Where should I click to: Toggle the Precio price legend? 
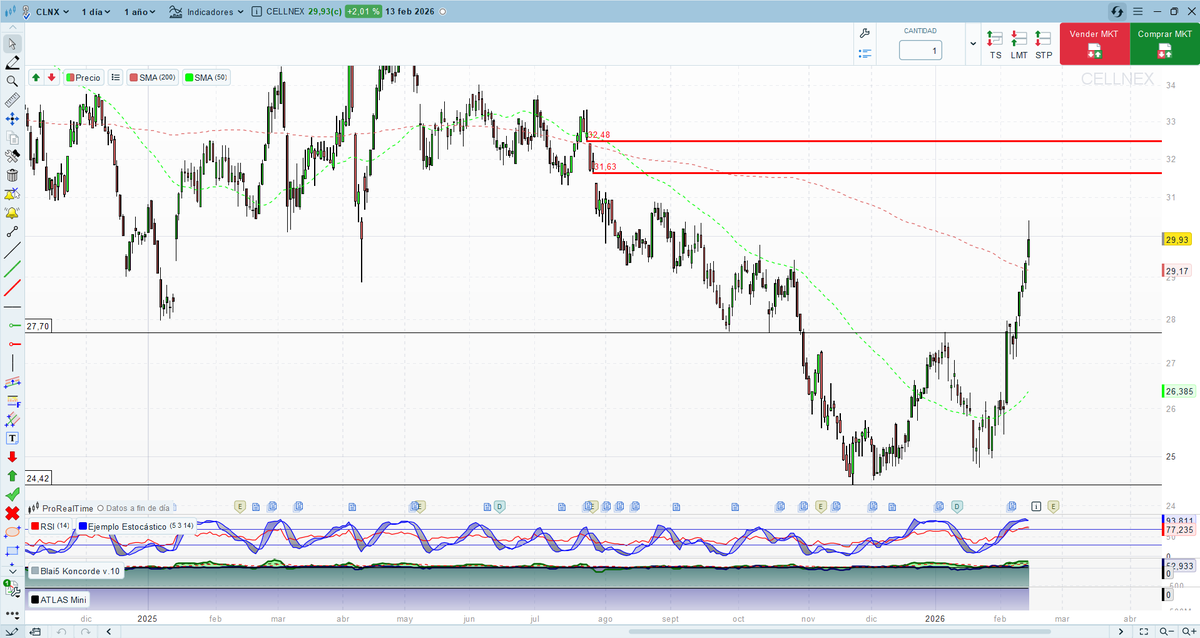(84, 77)
